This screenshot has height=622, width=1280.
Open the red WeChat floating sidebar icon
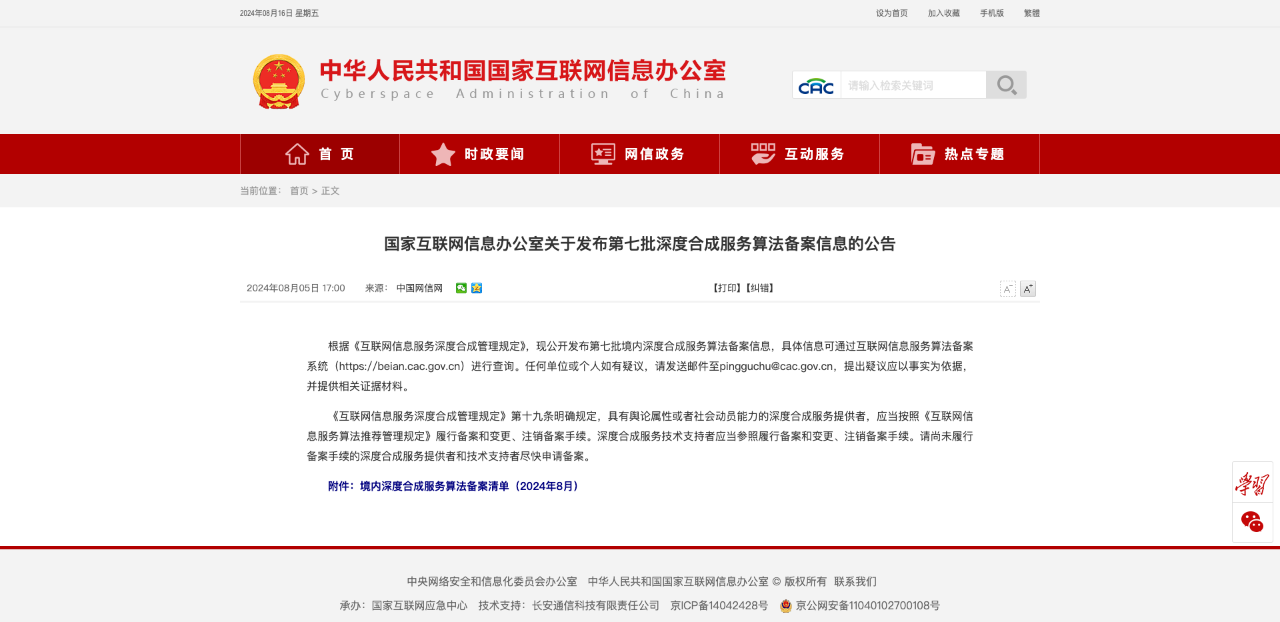1252,522
